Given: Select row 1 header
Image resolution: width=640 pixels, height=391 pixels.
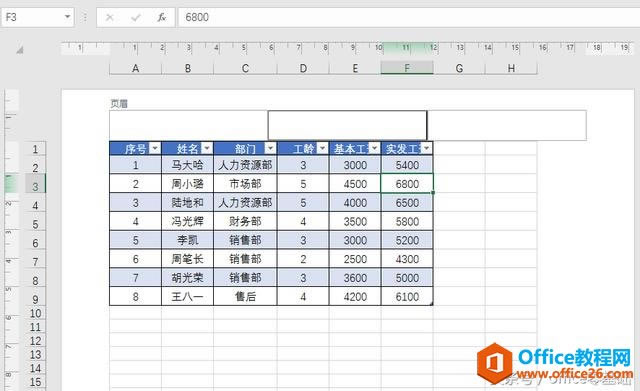Looking at the screenshot, I should (35, 149).
